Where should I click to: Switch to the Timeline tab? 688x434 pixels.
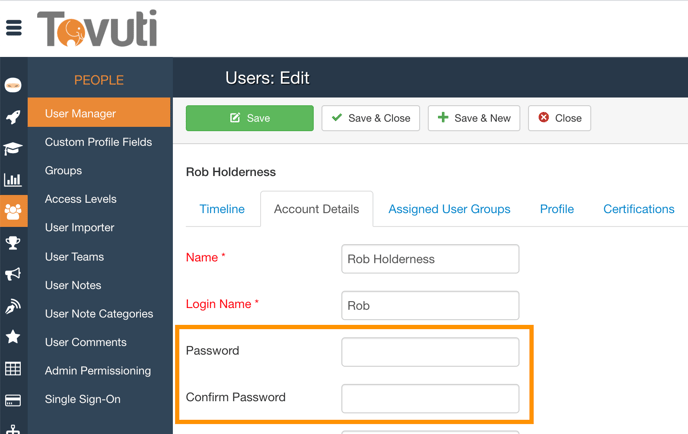(x=222, y=209)
